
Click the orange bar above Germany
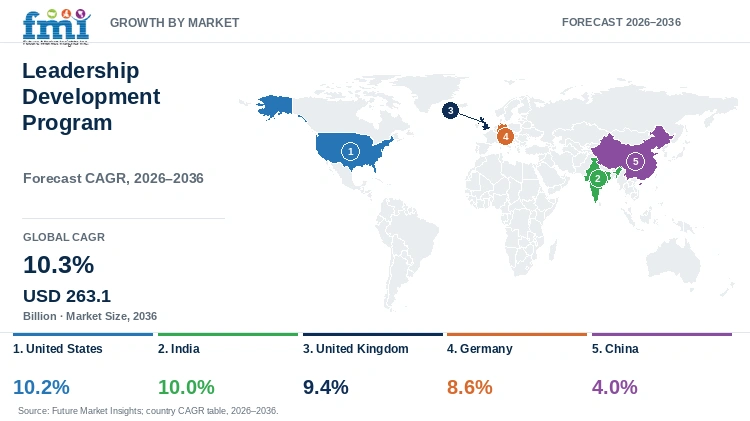click(x=517, y=334)
